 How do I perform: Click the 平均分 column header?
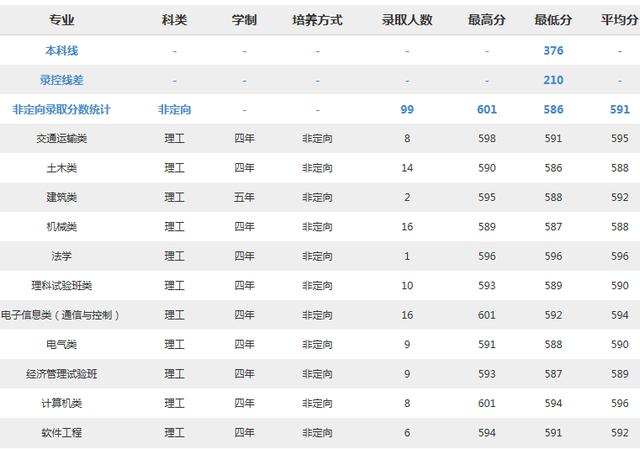coord(620,20)
